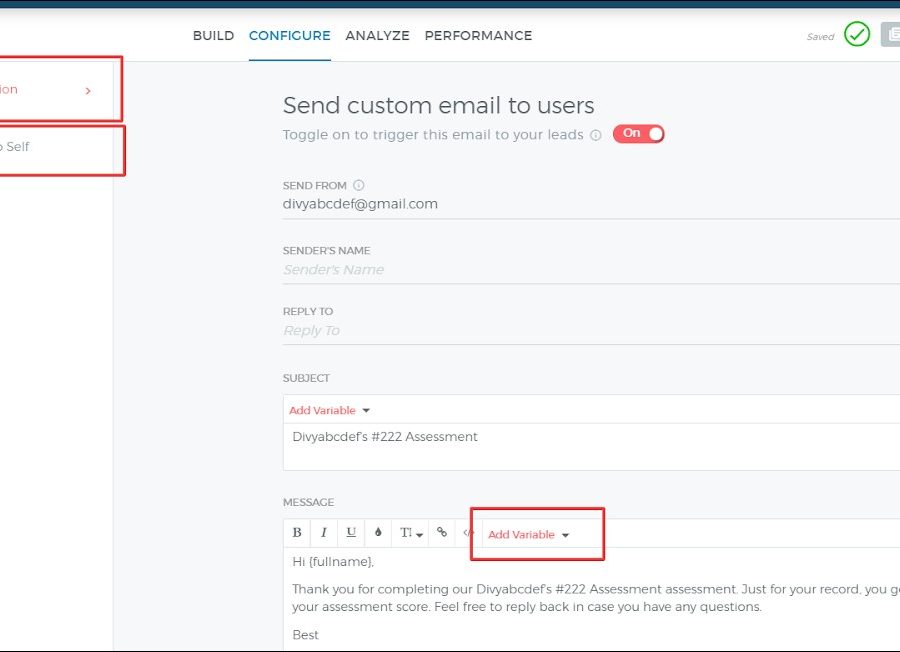The width and height of the screenshot is (900, 652).
Task: Insert link using the chain icon
Action: pyautogui.click(x=442, y=533)
